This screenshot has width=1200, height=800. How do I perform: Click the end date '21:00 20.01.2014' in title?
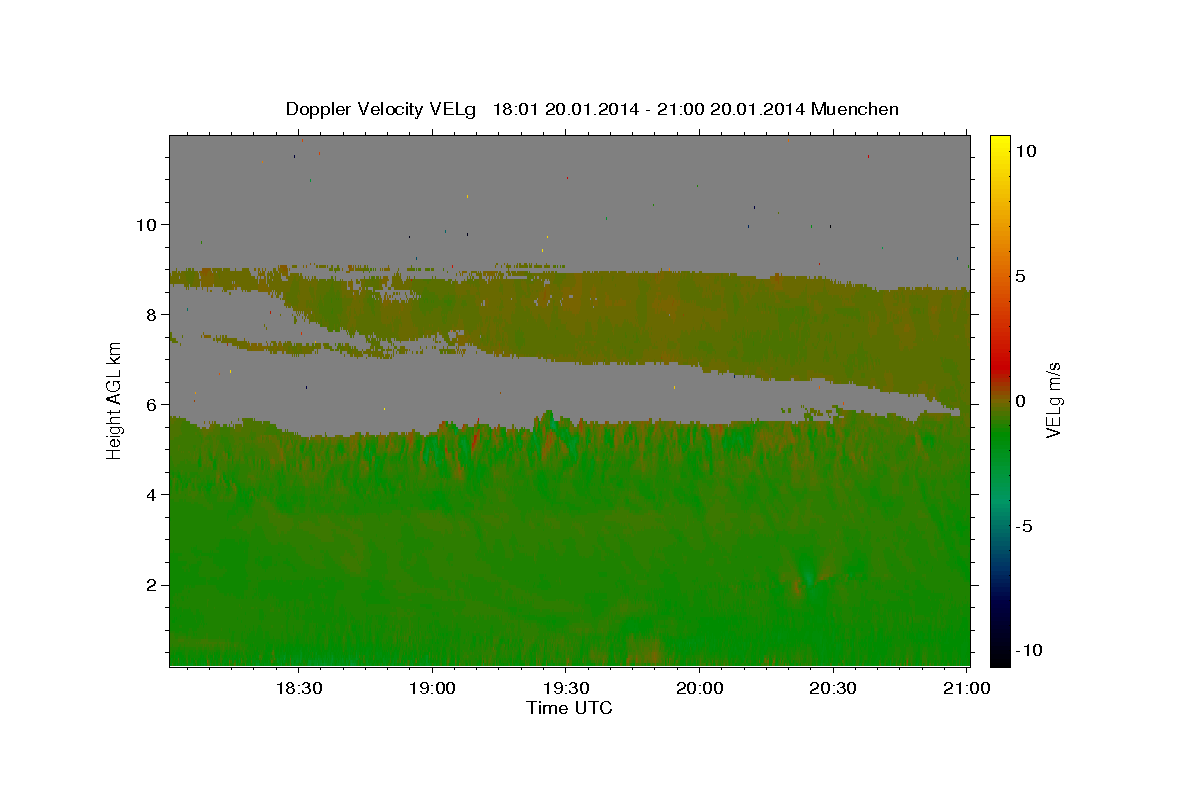(x=731, y=109)
